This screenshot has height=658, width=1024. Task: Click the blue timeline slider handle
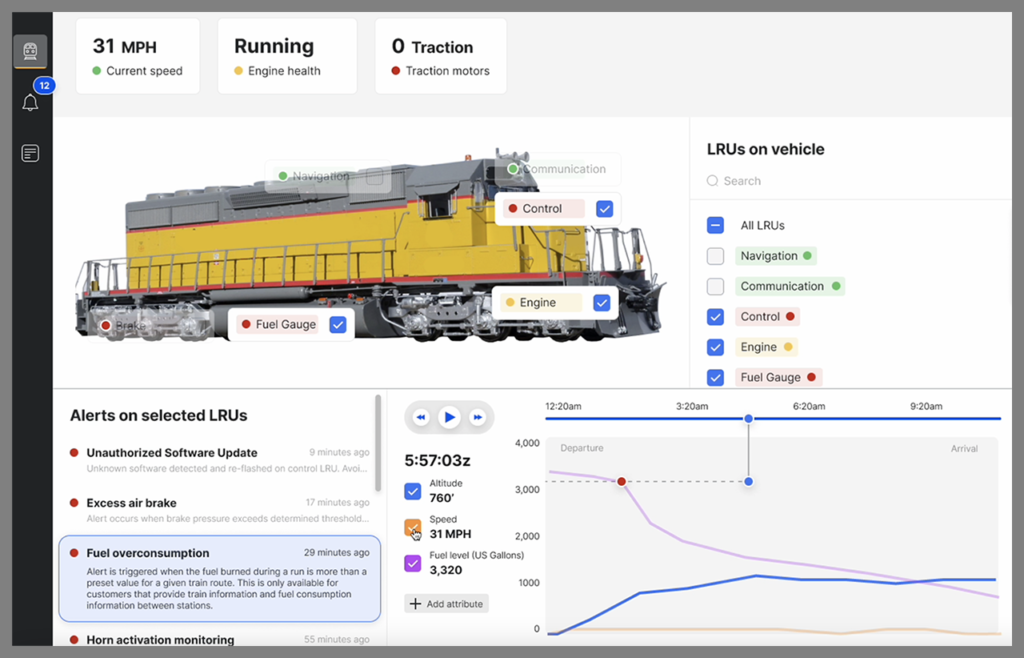tap(748, 418)
